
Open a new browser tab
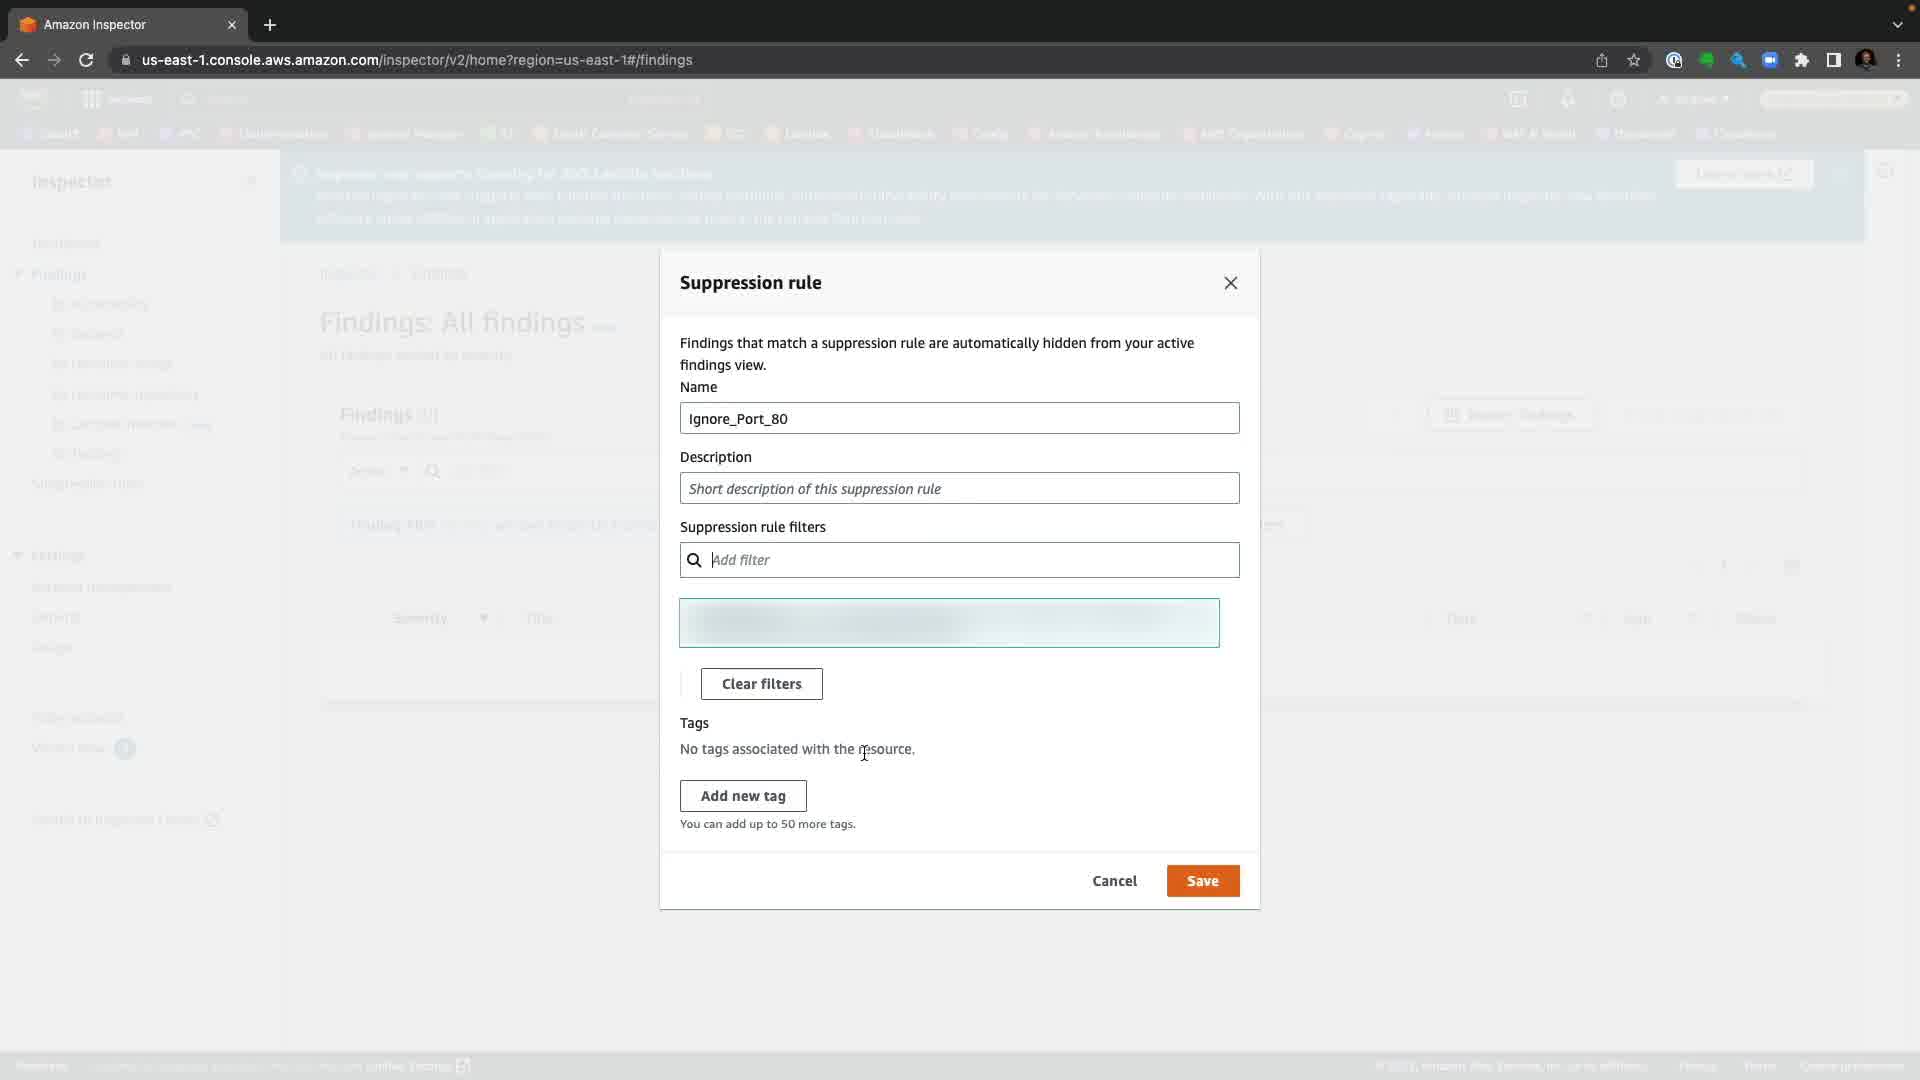(x=270, y=25)
